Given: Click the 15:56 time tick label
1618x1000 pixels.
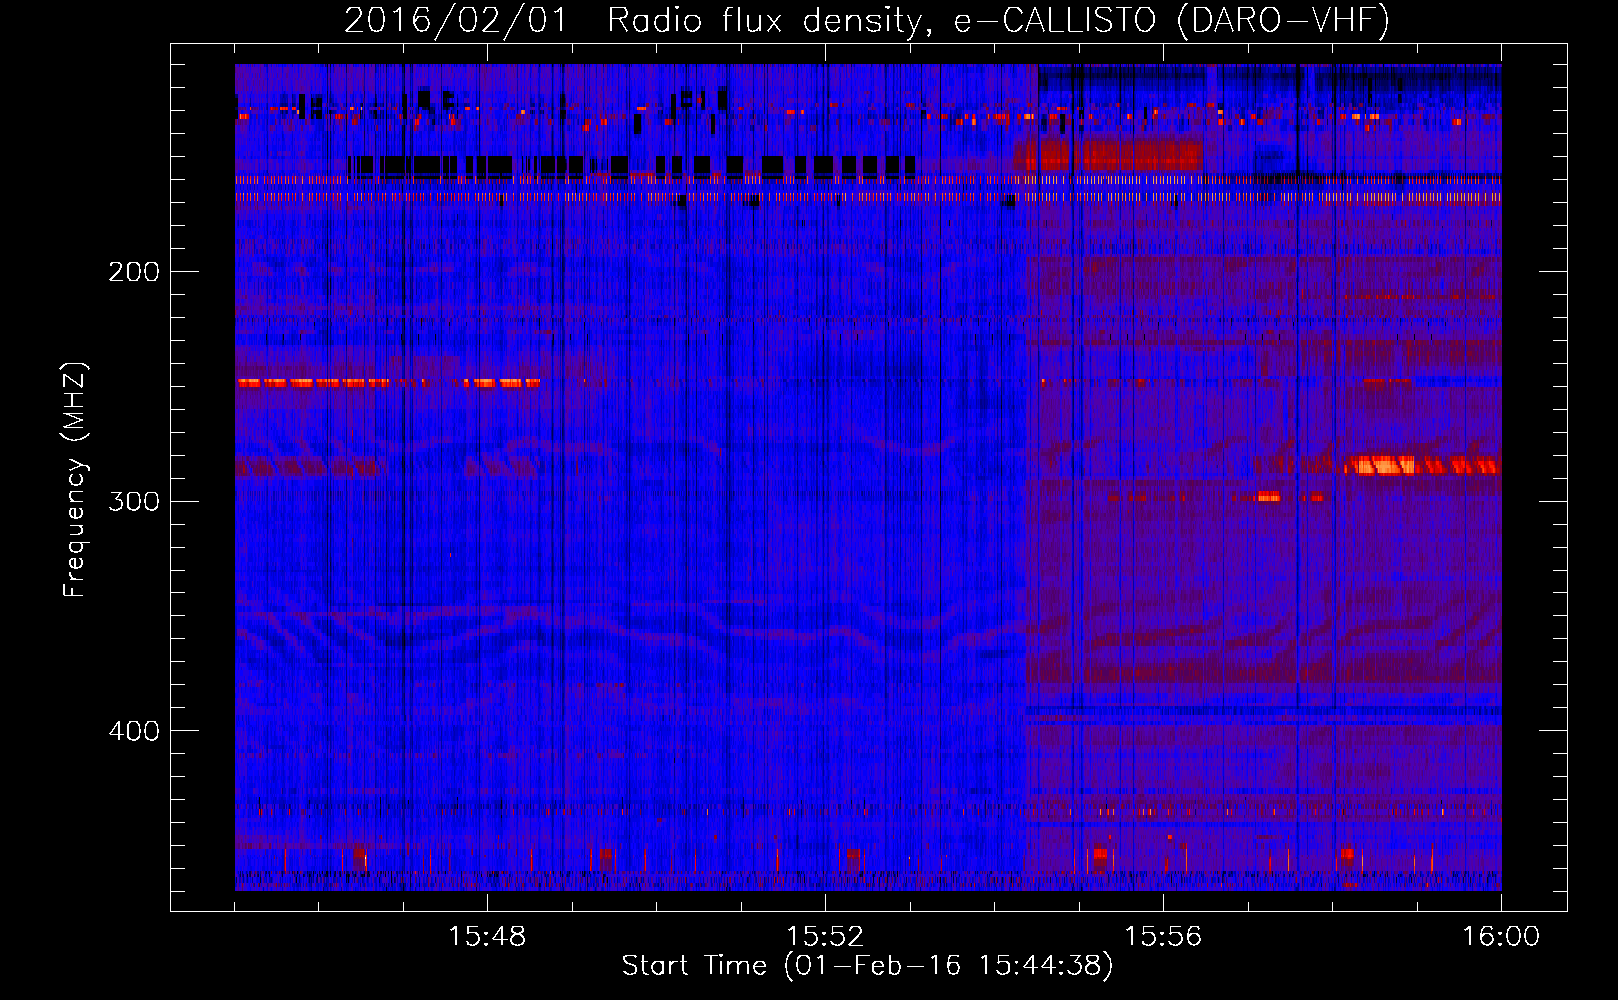Looking at the screenshot, I should tap(1163, 937).
